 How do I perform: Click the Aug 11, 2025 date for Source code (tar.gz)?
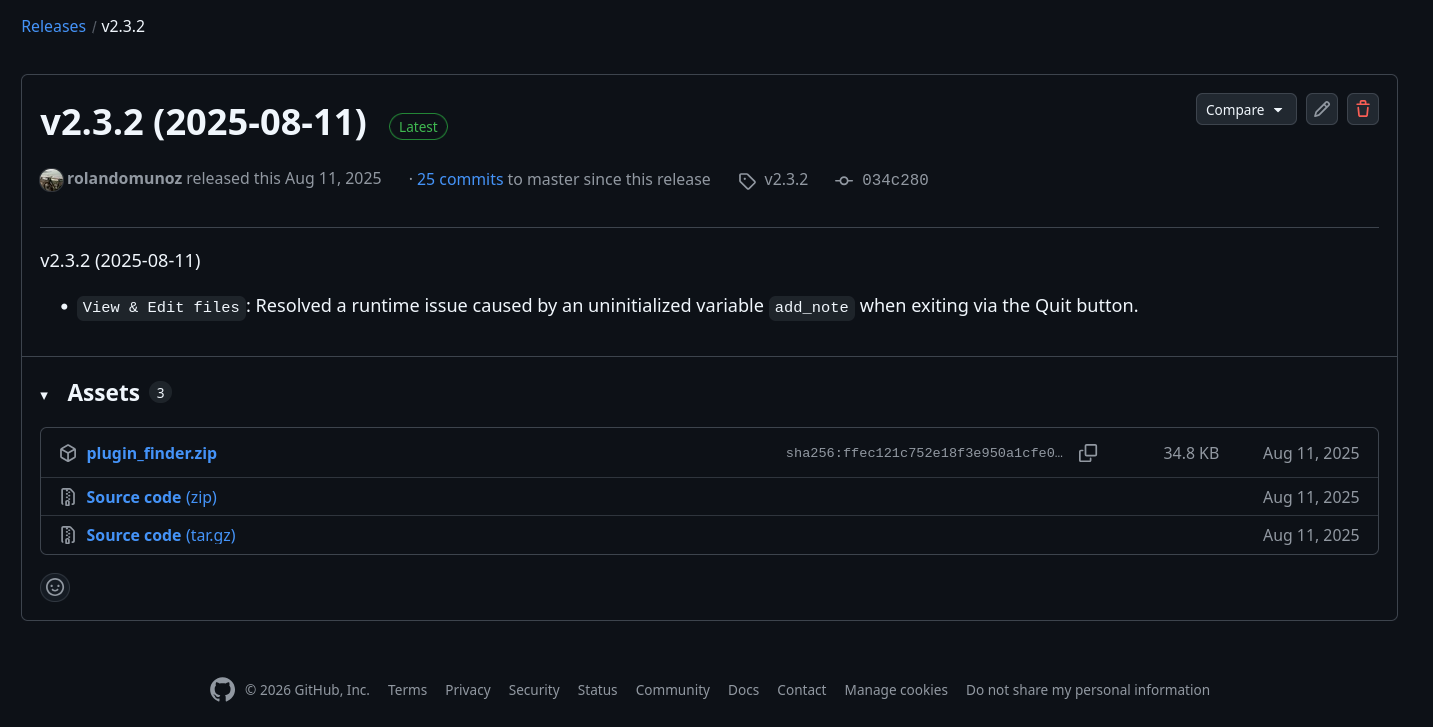click(1311, 535)
